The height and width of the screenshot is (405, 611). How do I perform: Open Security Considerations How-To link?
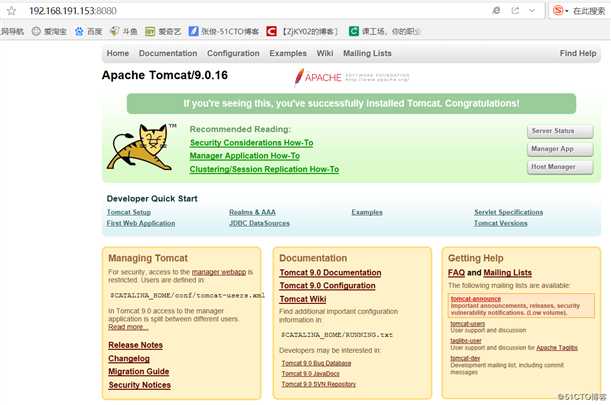pos(251,143)
